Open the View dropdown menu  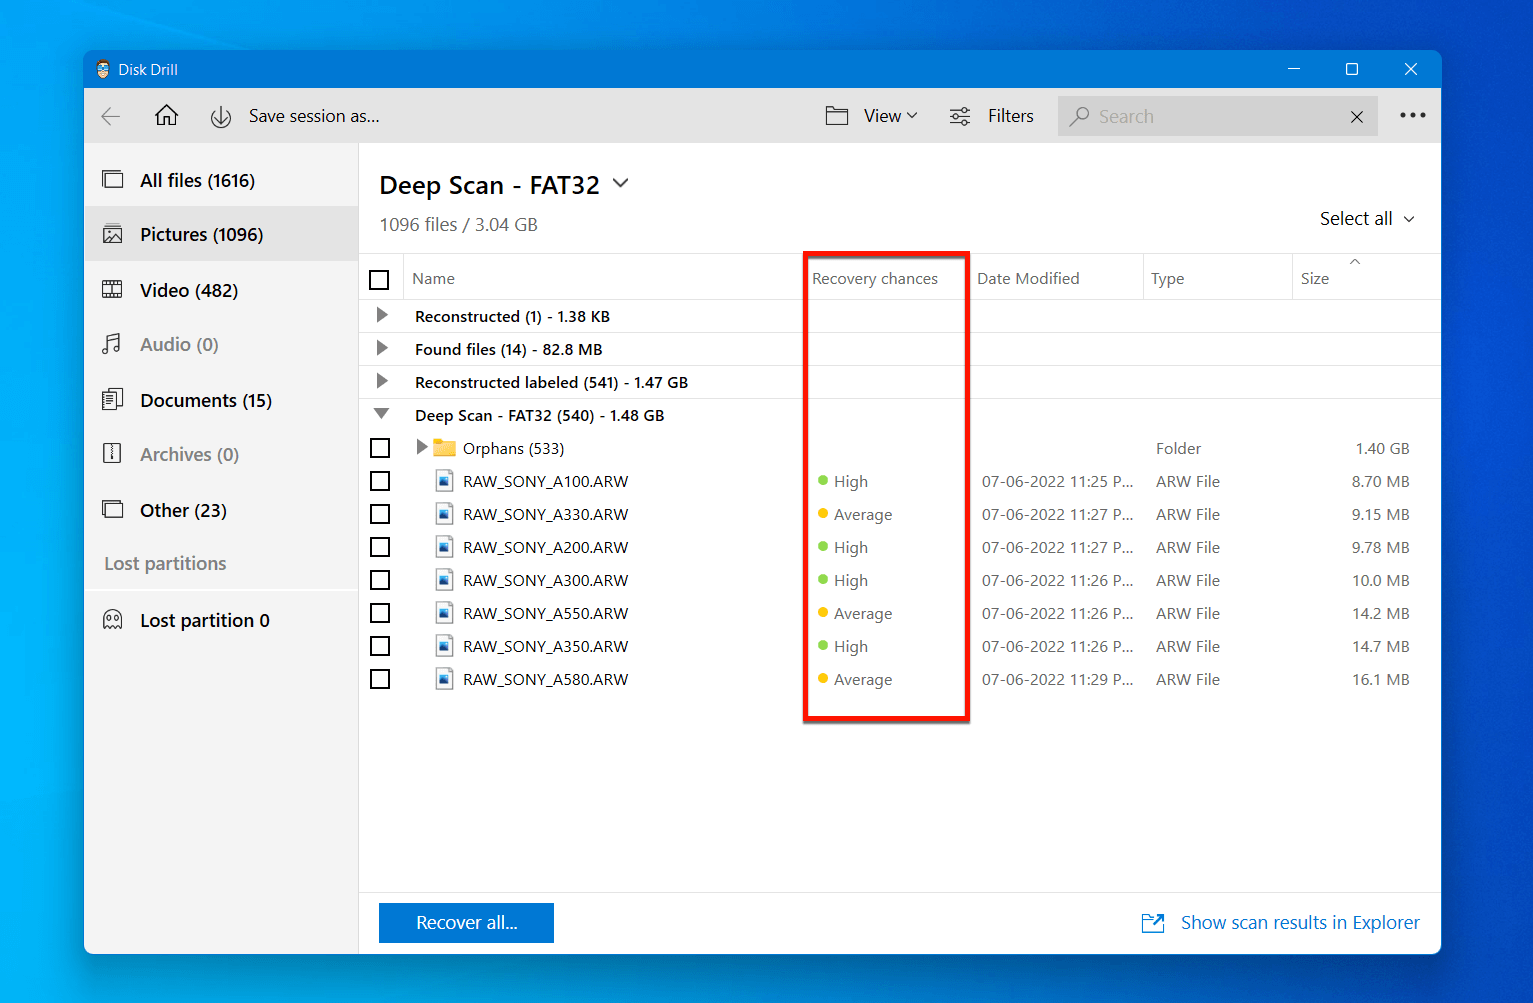click(x=891, y=116)
